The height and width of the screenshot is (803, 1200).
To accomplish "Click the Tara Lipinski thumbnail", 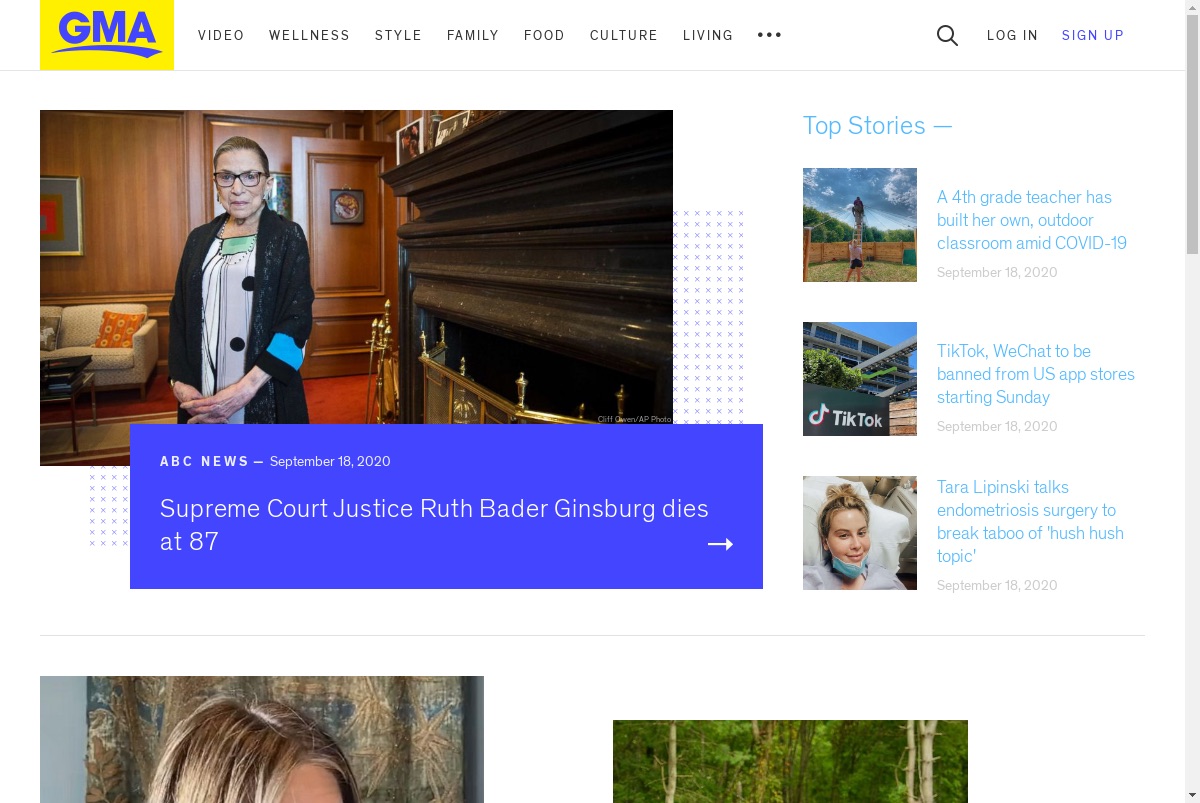I will click(x=860, y=533).
